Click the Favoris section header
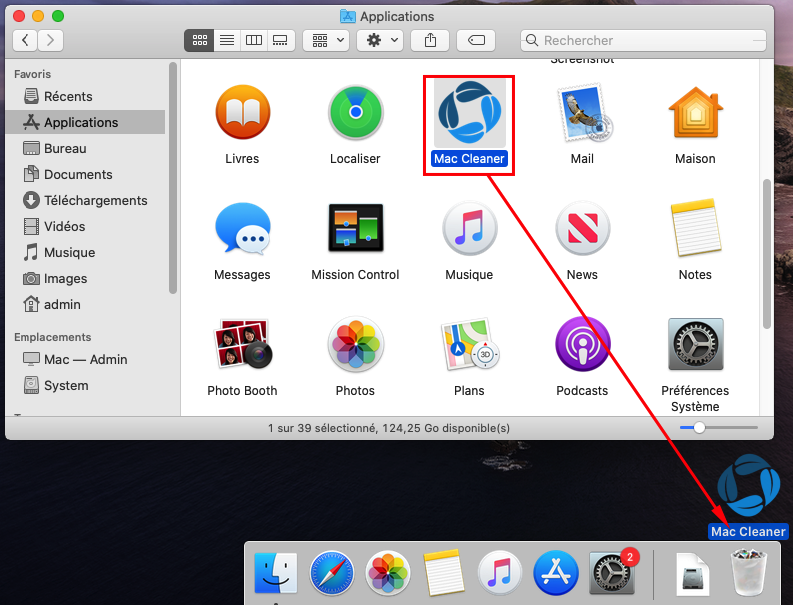The image size is (793, 605). pos(32,74)
